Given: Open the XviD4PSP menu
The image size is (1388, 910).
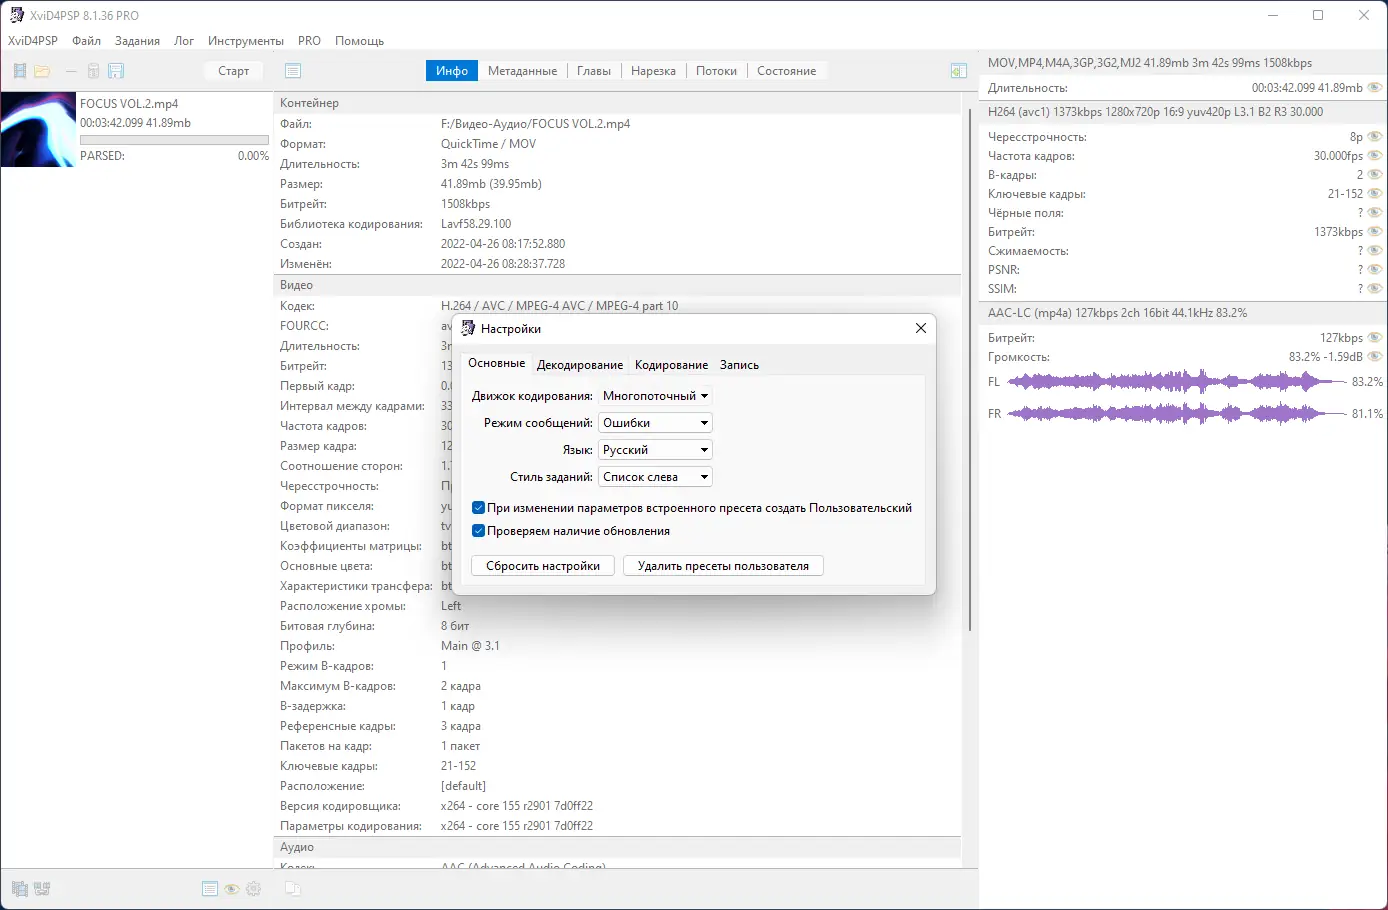Looking at the screenshot, I should click(x=33, y=41).
